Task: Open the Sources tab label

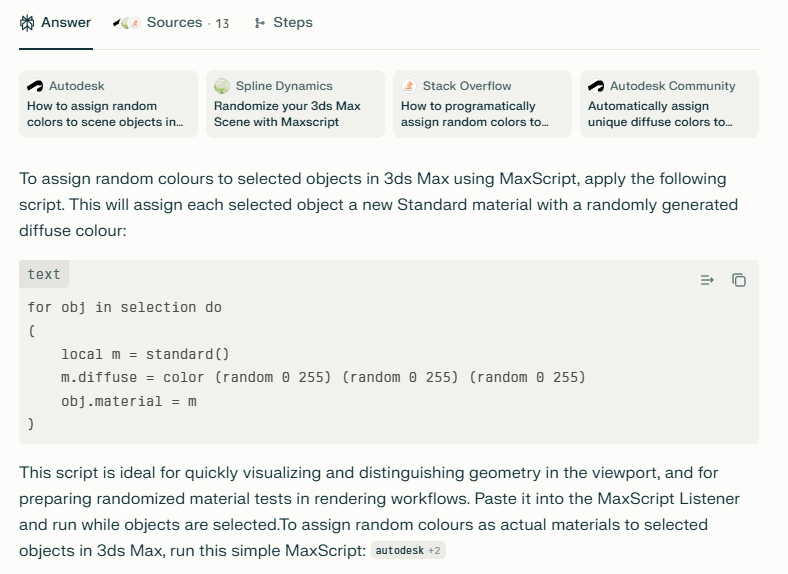Action: (x=174, y=23)
